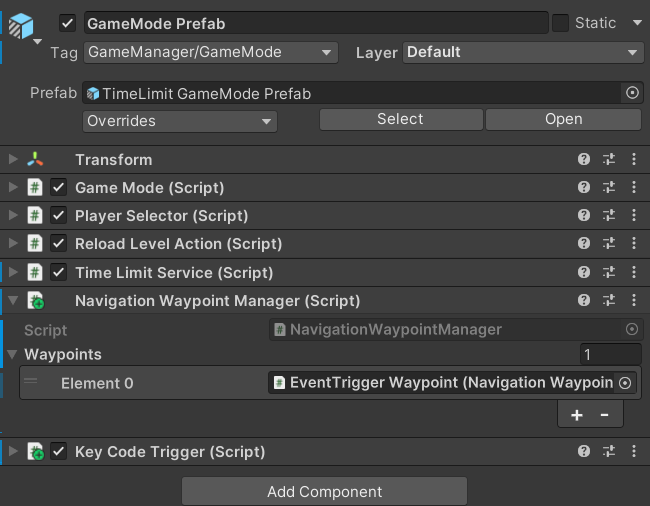This screenshot has height=506, width=650.
Task: Click the Add Component button
Action: point(324,491)
